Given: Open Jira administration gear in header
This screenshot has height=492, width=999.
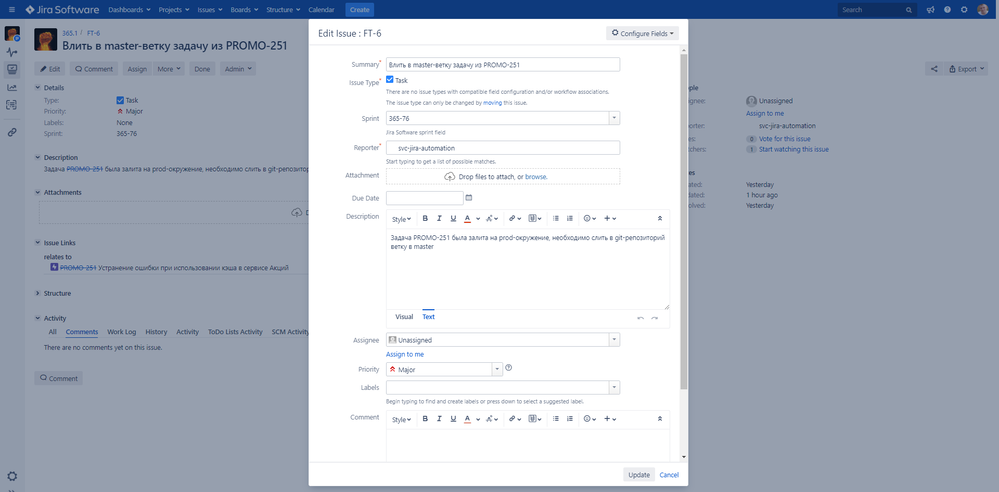Looking at the screenshot, I should [964, 10].
